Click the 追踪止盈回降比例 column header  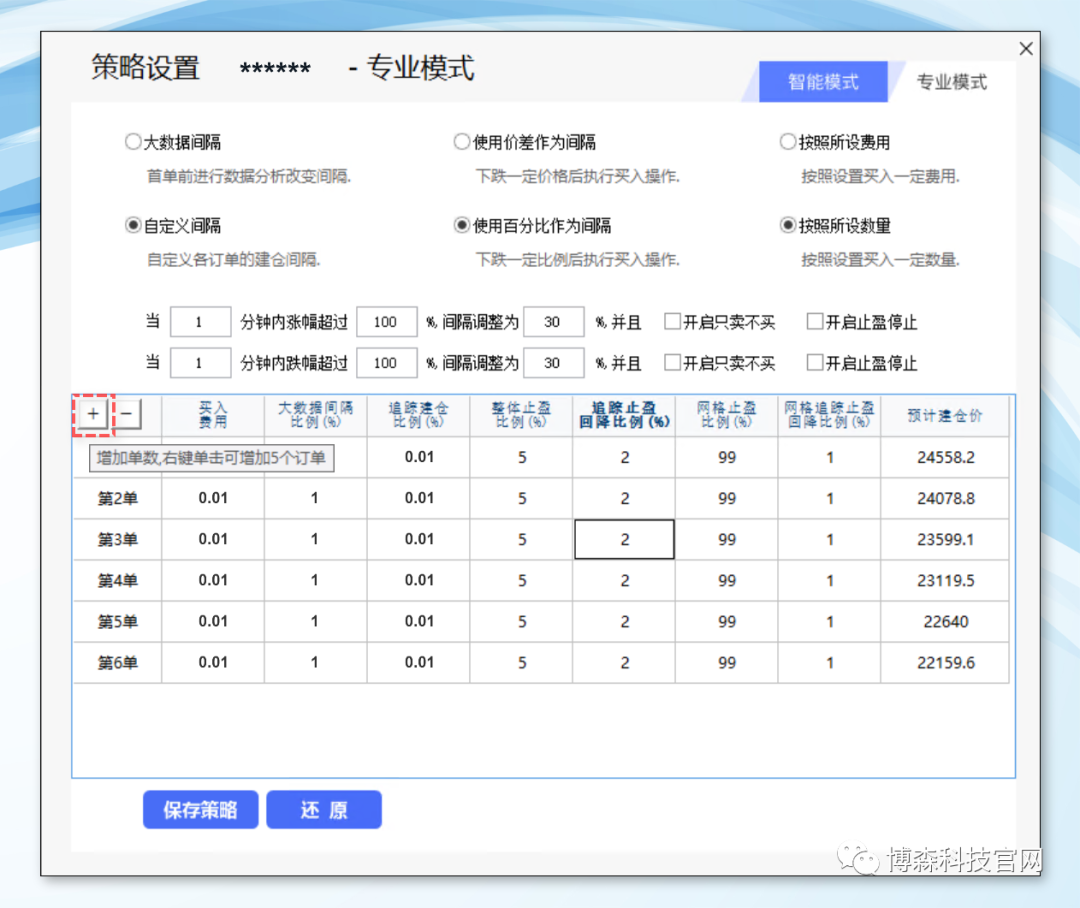(x=624, y=415)
